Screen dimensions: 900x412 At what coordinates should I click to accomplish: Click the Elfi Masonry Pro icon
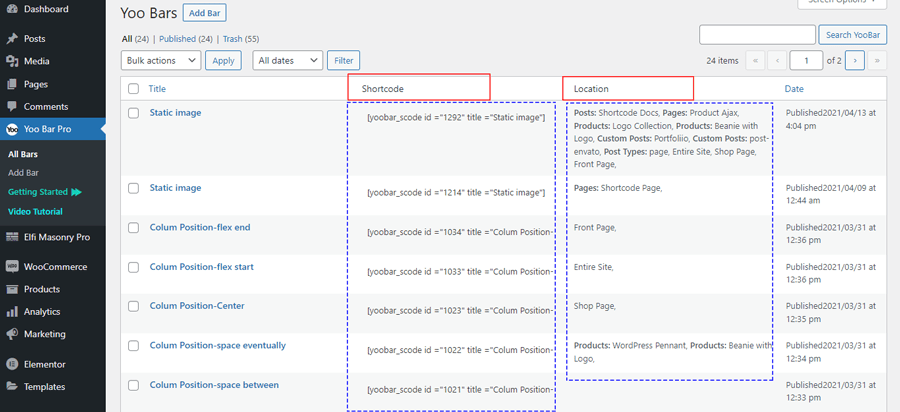[12, 237]
